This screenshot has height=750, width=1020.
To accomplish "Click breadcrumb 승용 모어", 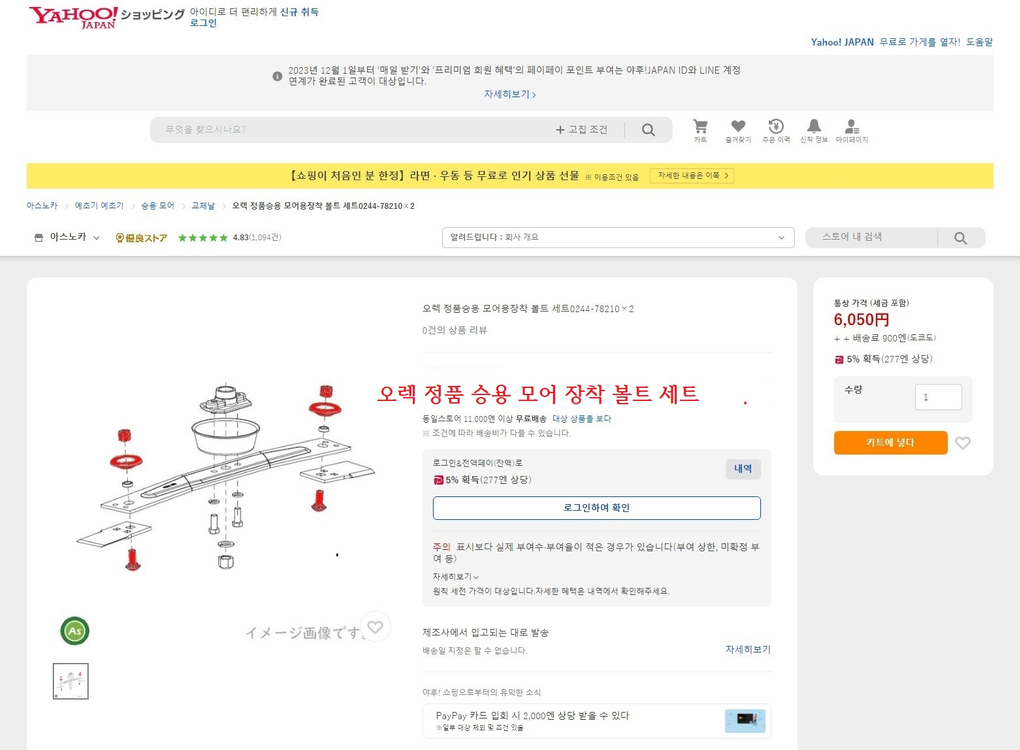I will coord(157,206).
